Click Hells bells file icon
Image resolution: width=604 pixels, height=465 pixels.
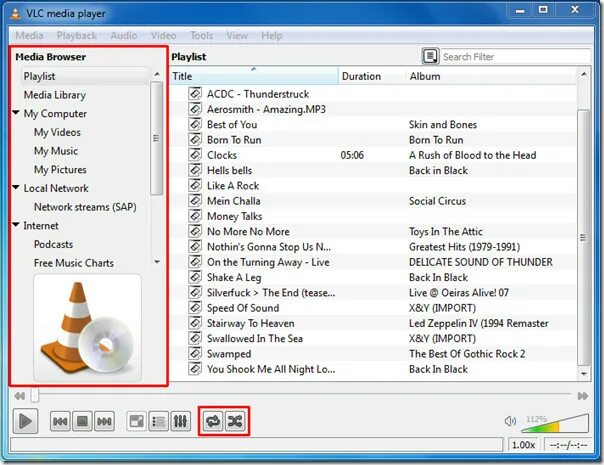[195, 170]
